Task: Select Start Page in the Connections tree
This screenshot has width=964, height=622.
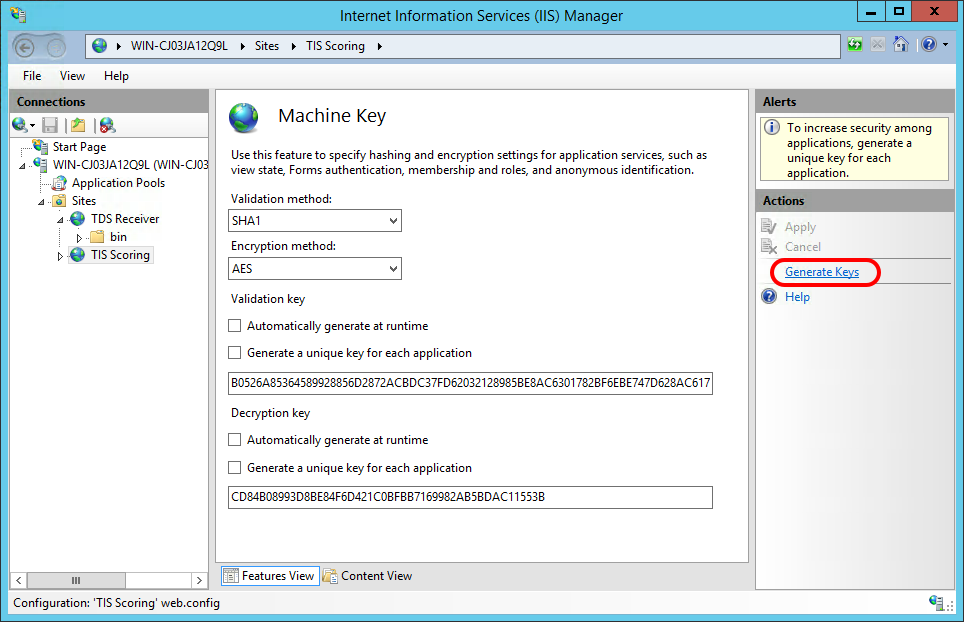Action: coord(79,147)
